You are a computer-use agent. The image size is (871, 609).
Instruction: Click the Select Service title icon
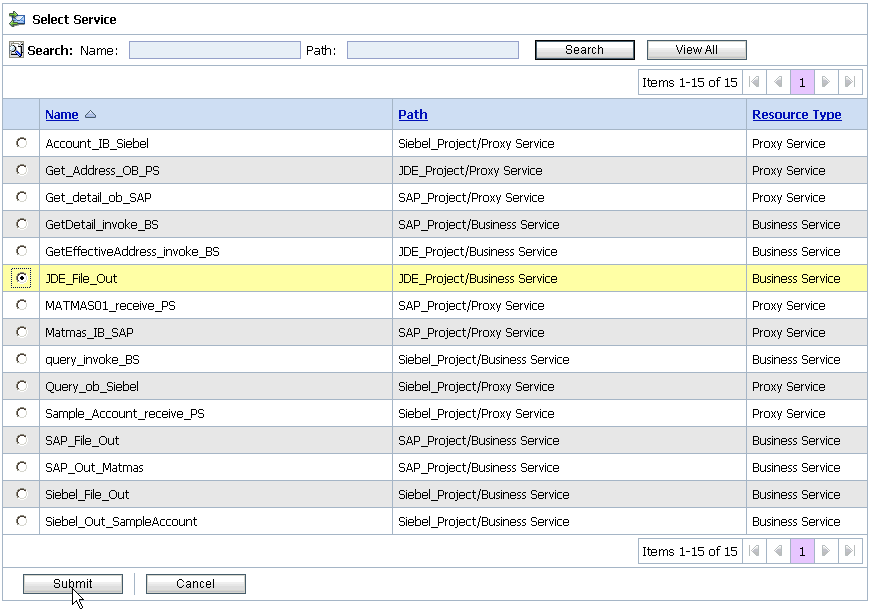(16, 19)
